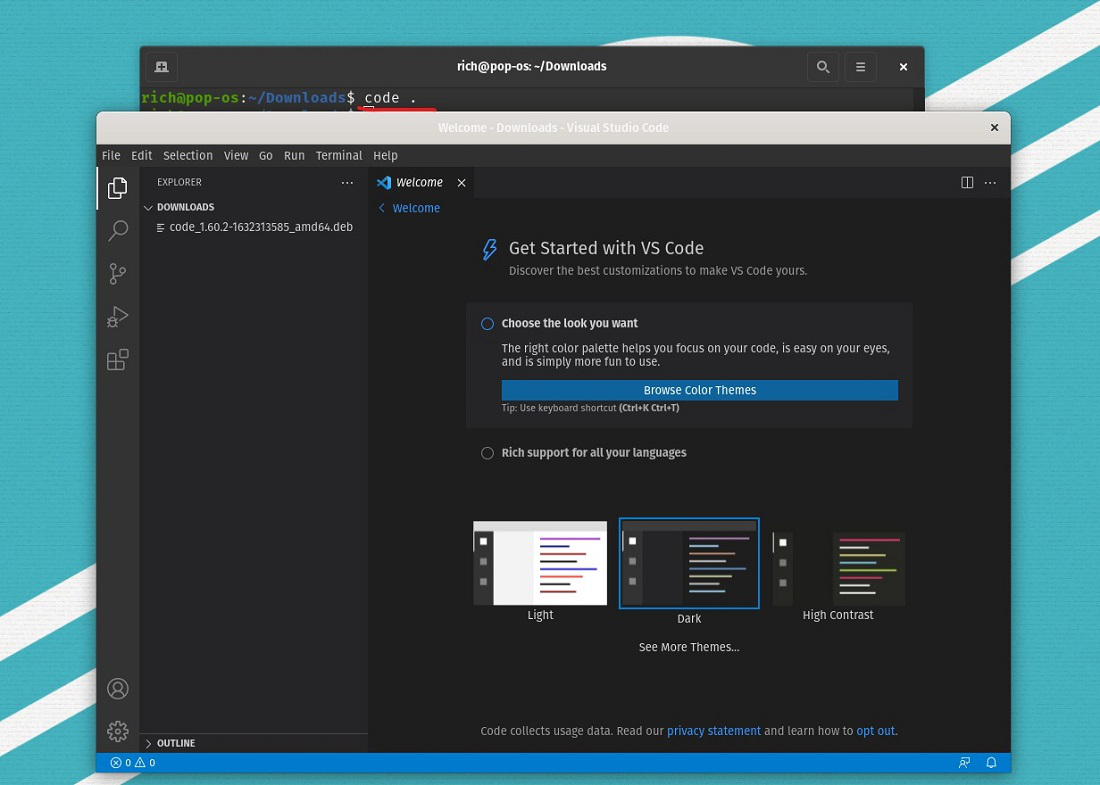The height and width of the screenshot is (785, 1100).
Task: Click 'Get Started with VS Code' heading
Action: click(x=606, y=248)
